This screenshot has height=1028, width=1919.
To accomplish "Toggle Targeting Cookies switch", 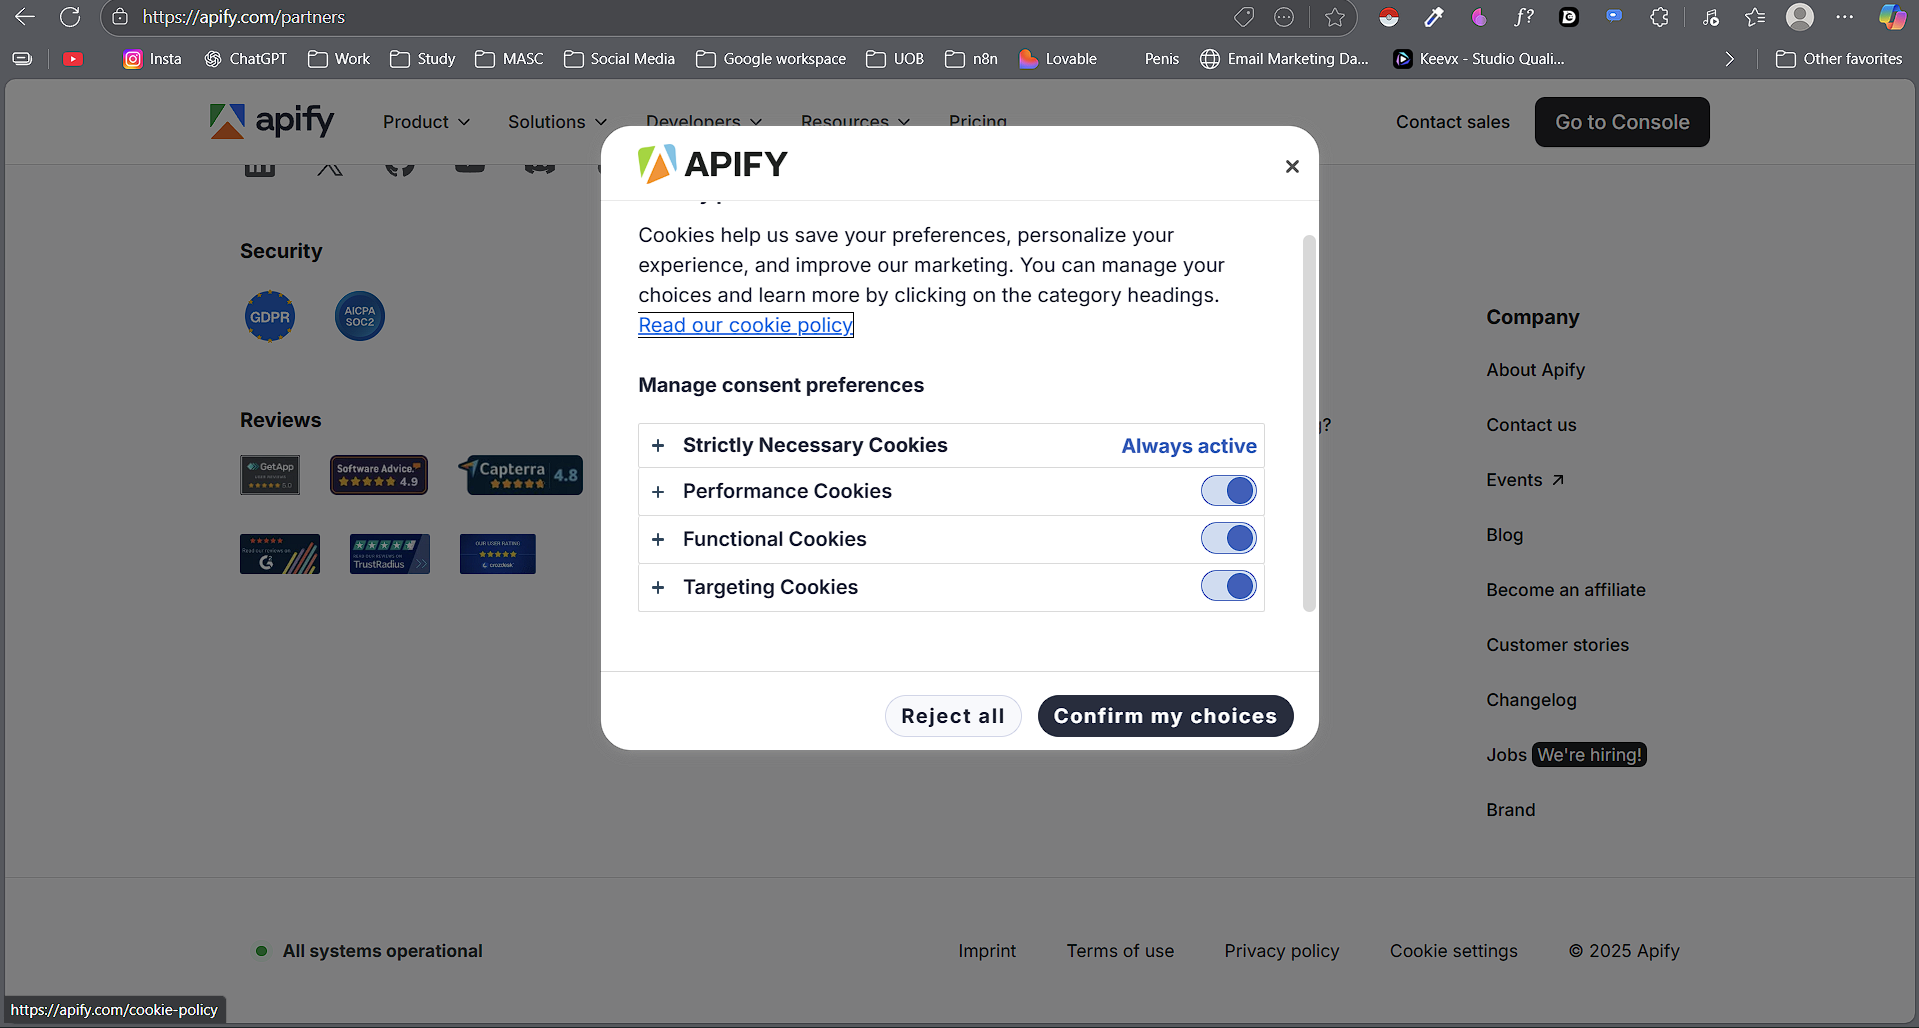I will (1228, 587).
